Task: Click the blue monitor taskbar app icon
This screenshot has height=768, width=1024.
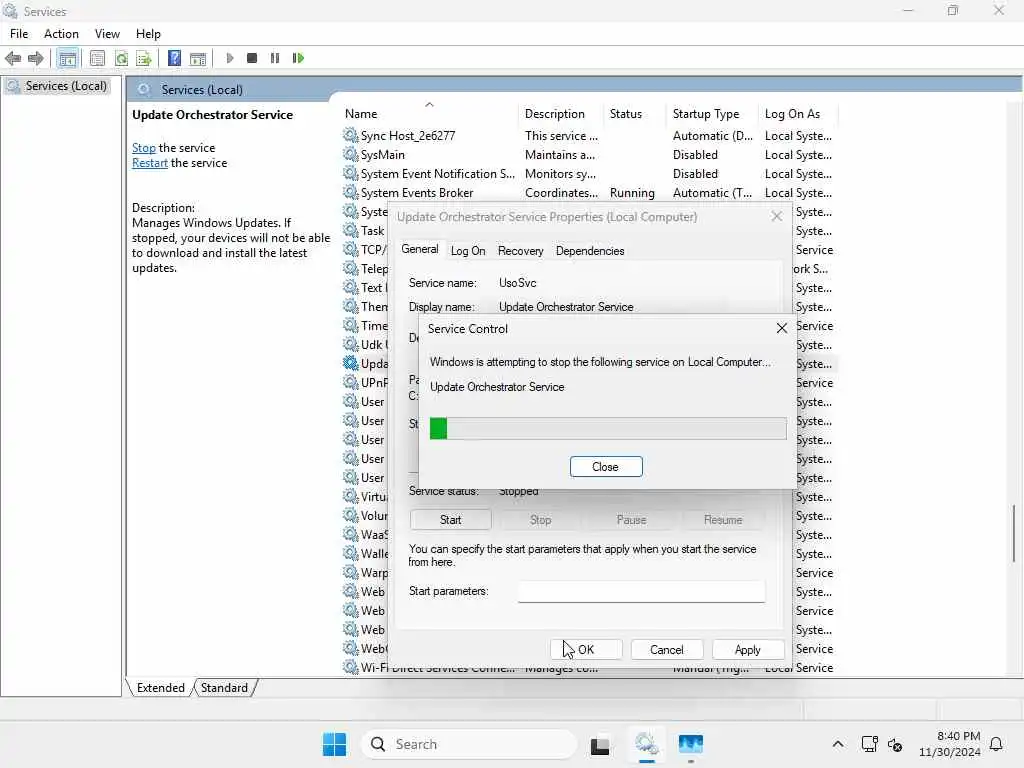Action: pyautogui.click(x=690, y=744)
